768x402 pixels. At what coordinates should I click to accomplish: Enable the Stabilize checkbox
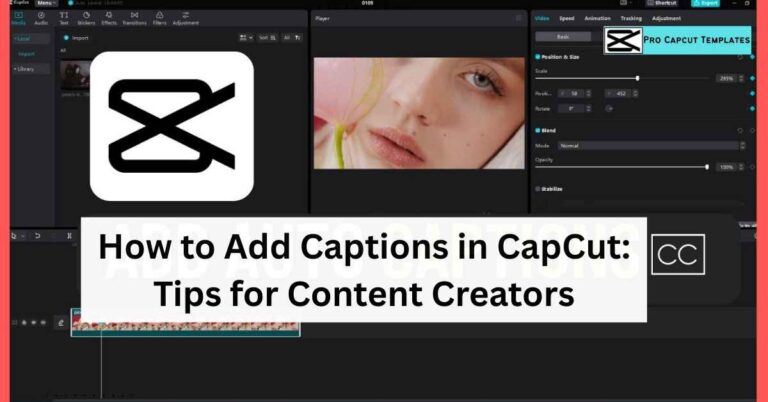[x=538, y=189]
